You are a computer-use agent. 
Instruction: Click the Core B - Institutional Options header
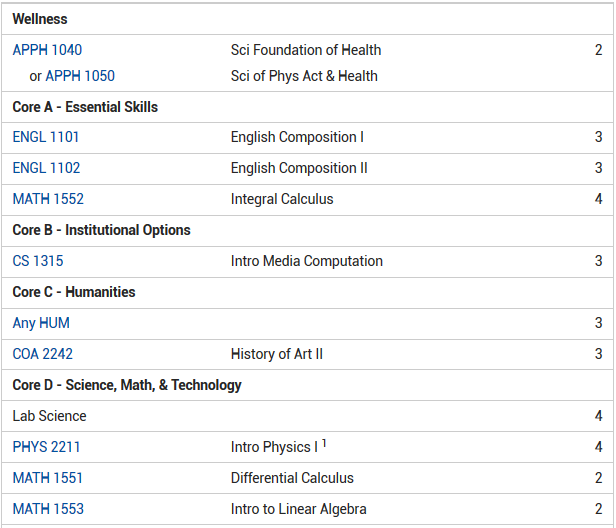click(101, 230)
